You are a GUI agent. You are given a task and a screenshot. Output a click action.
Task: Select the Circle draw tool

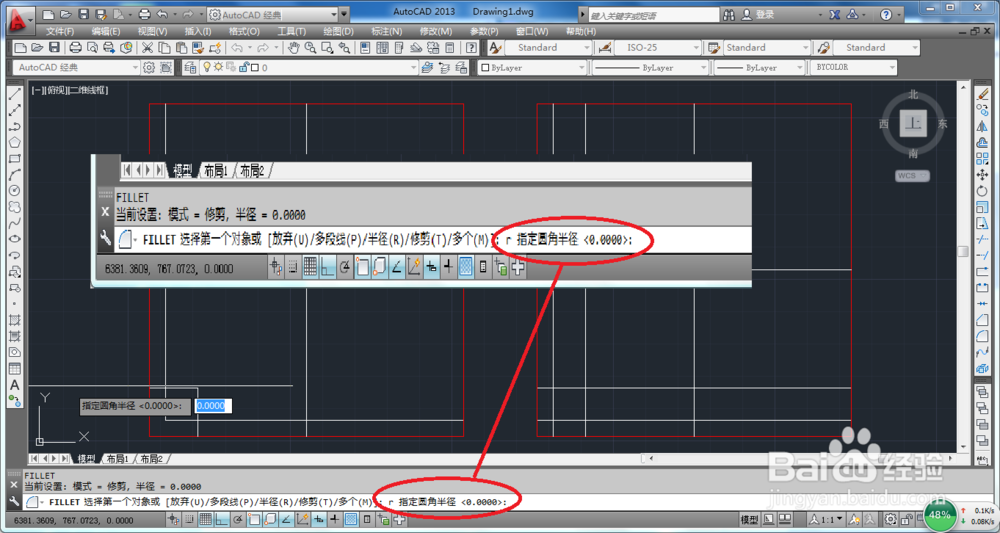tap(15, 191)
